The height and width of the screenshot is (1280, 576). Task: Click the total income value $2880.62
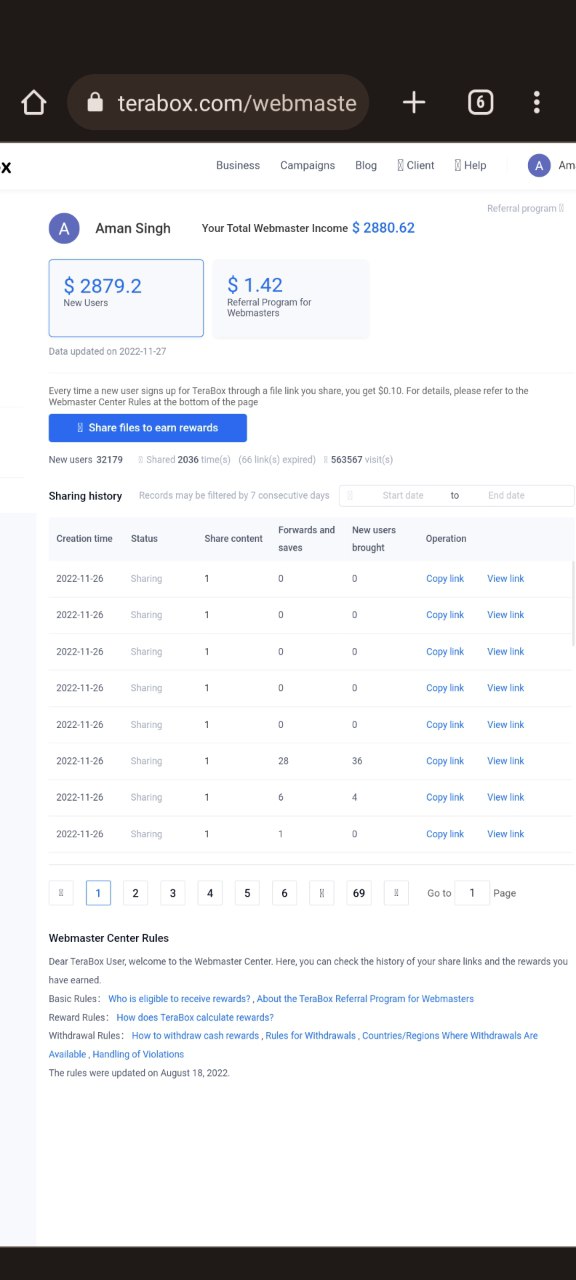pos(383,228)
